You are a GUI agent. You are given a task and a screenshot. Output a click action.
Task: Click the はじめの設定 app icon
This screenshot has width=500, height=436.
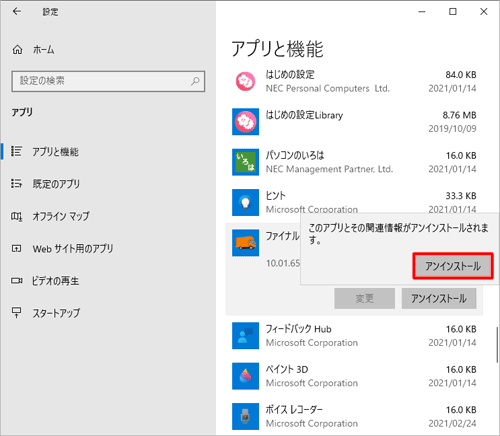(246, 81)
